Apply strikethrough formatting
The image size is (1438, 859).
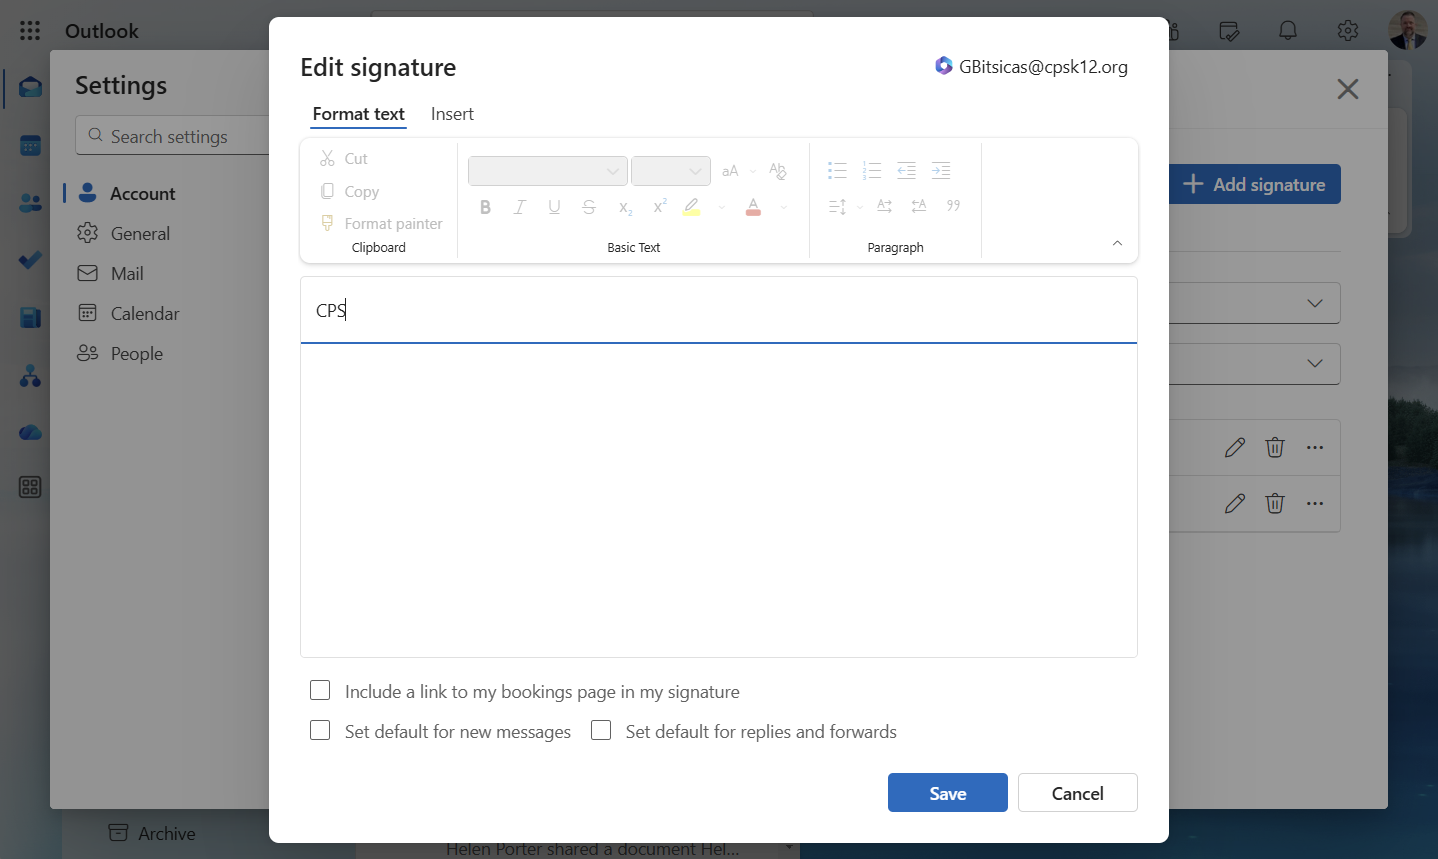point(589,207)
